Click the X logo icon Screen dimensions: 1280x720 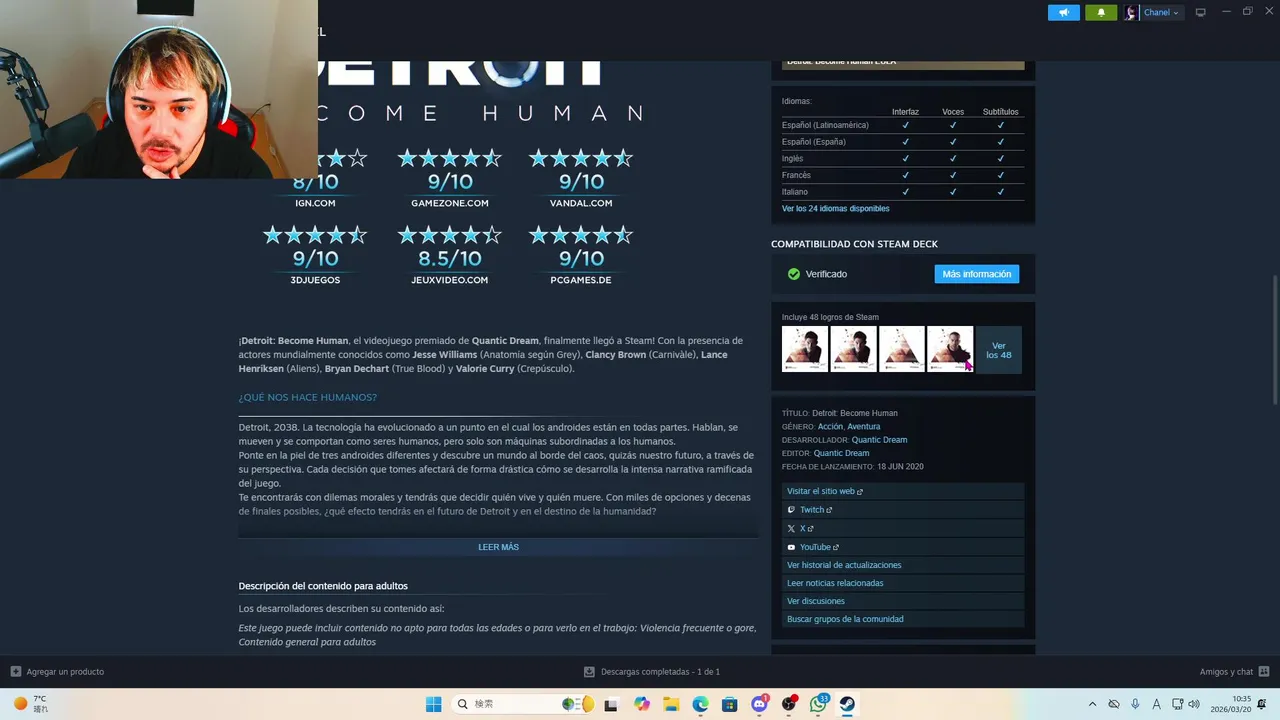click(791, 529)
